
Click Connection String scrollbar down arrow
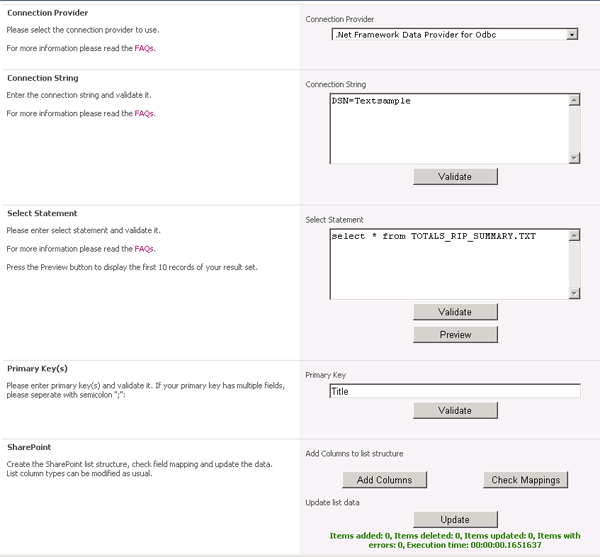tap(574, 157)
